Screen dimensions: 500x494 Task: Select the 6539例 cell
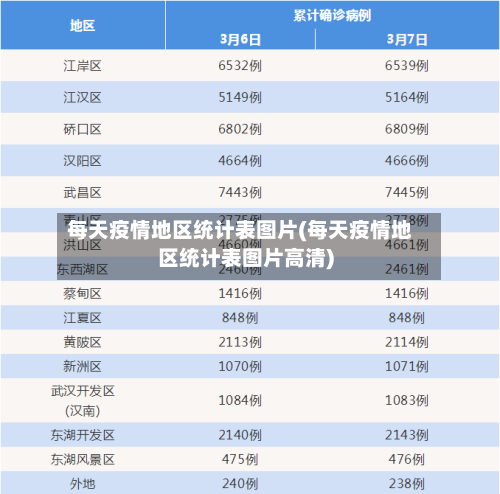tap(407, 65)
